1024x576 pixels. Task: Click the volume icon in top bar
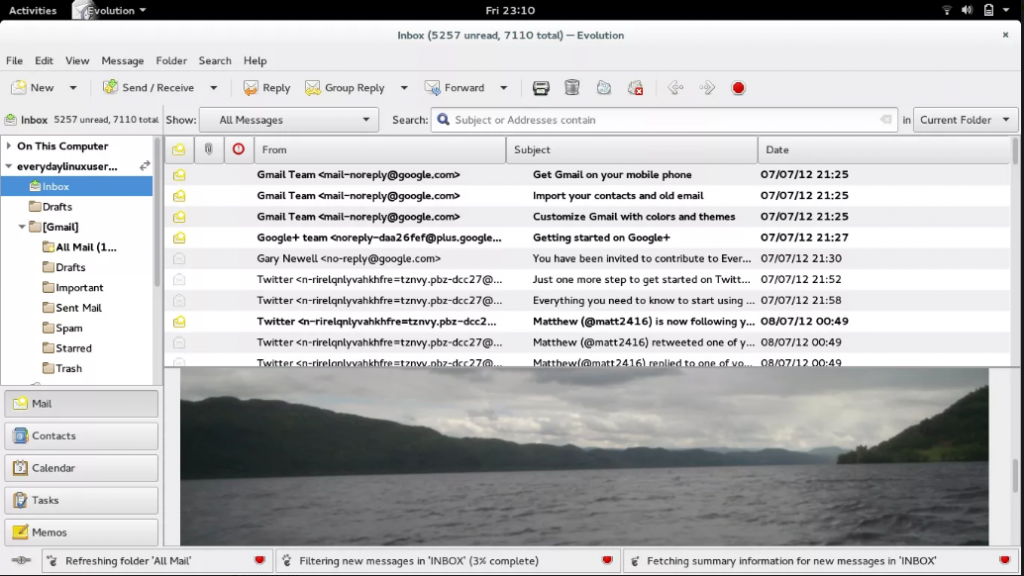point(967,10)
